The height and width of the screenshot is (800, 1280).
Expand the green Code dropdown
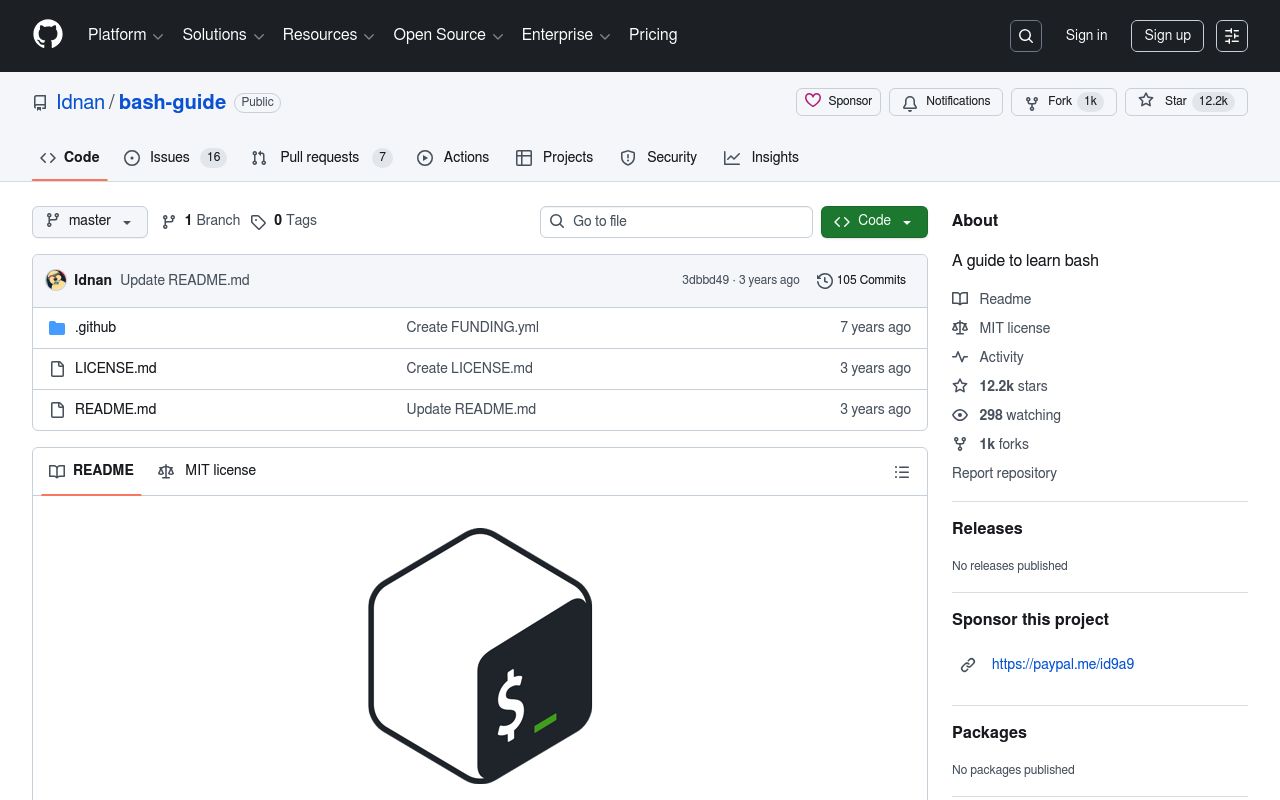(874, 221)
